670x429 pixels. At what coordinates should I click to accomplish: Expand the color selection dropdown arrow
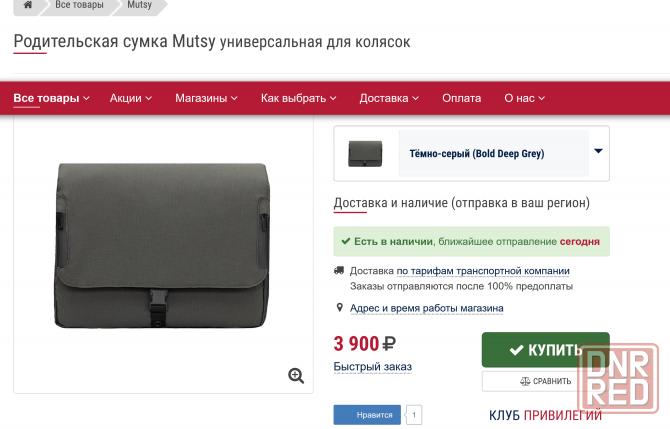(x=598, y=152)
